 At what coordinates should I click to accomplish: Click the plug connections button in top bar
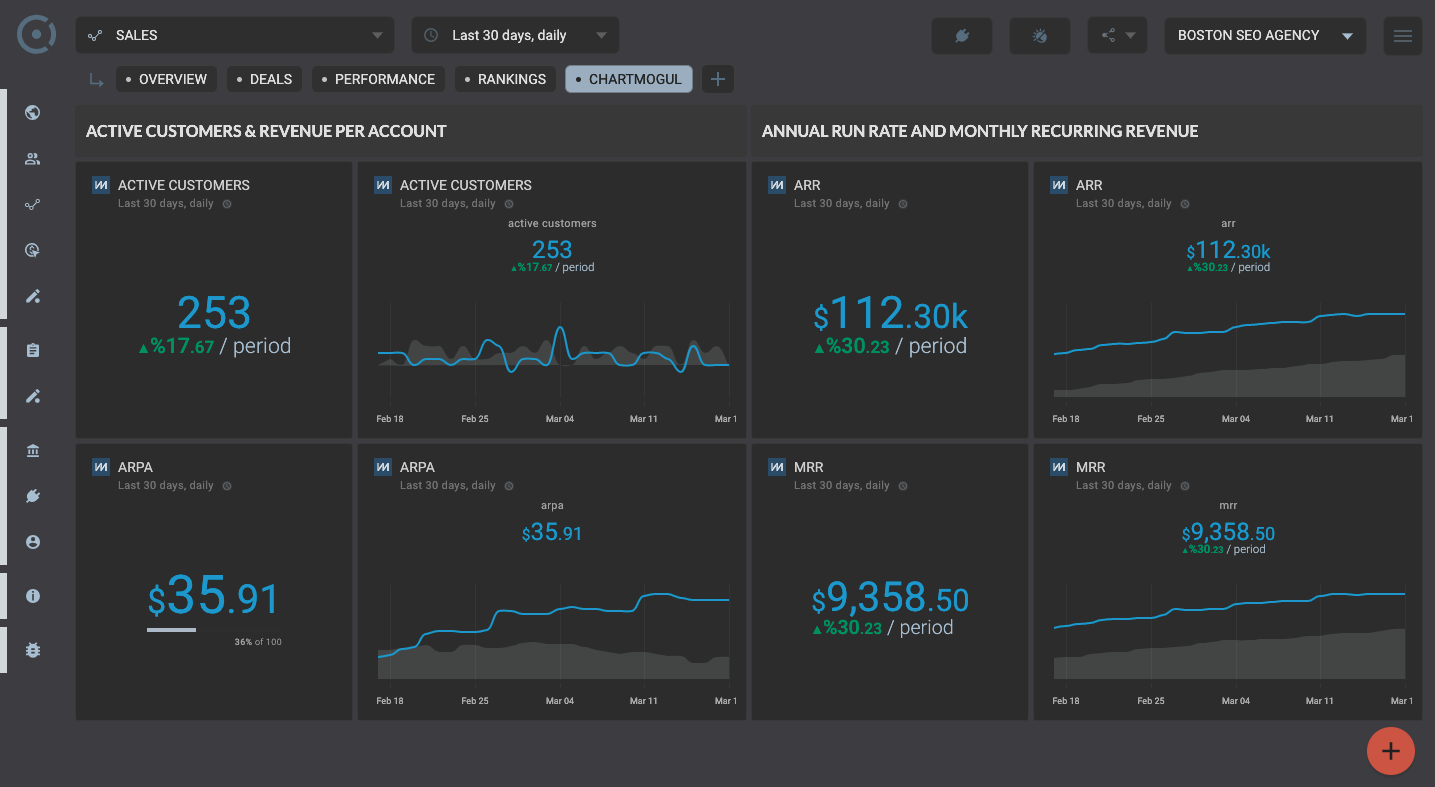[x=962, y=36]
